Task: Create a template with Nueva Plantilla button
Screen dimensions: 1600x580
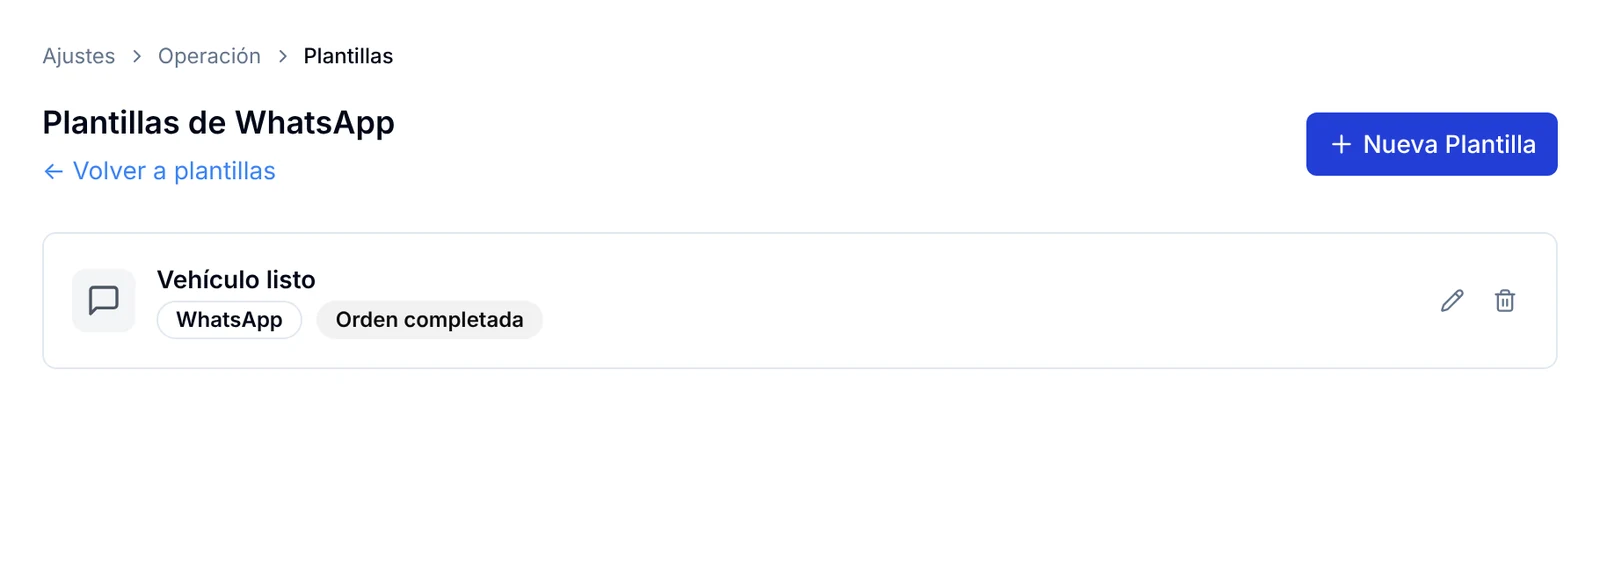Action: pos(1431,144)
